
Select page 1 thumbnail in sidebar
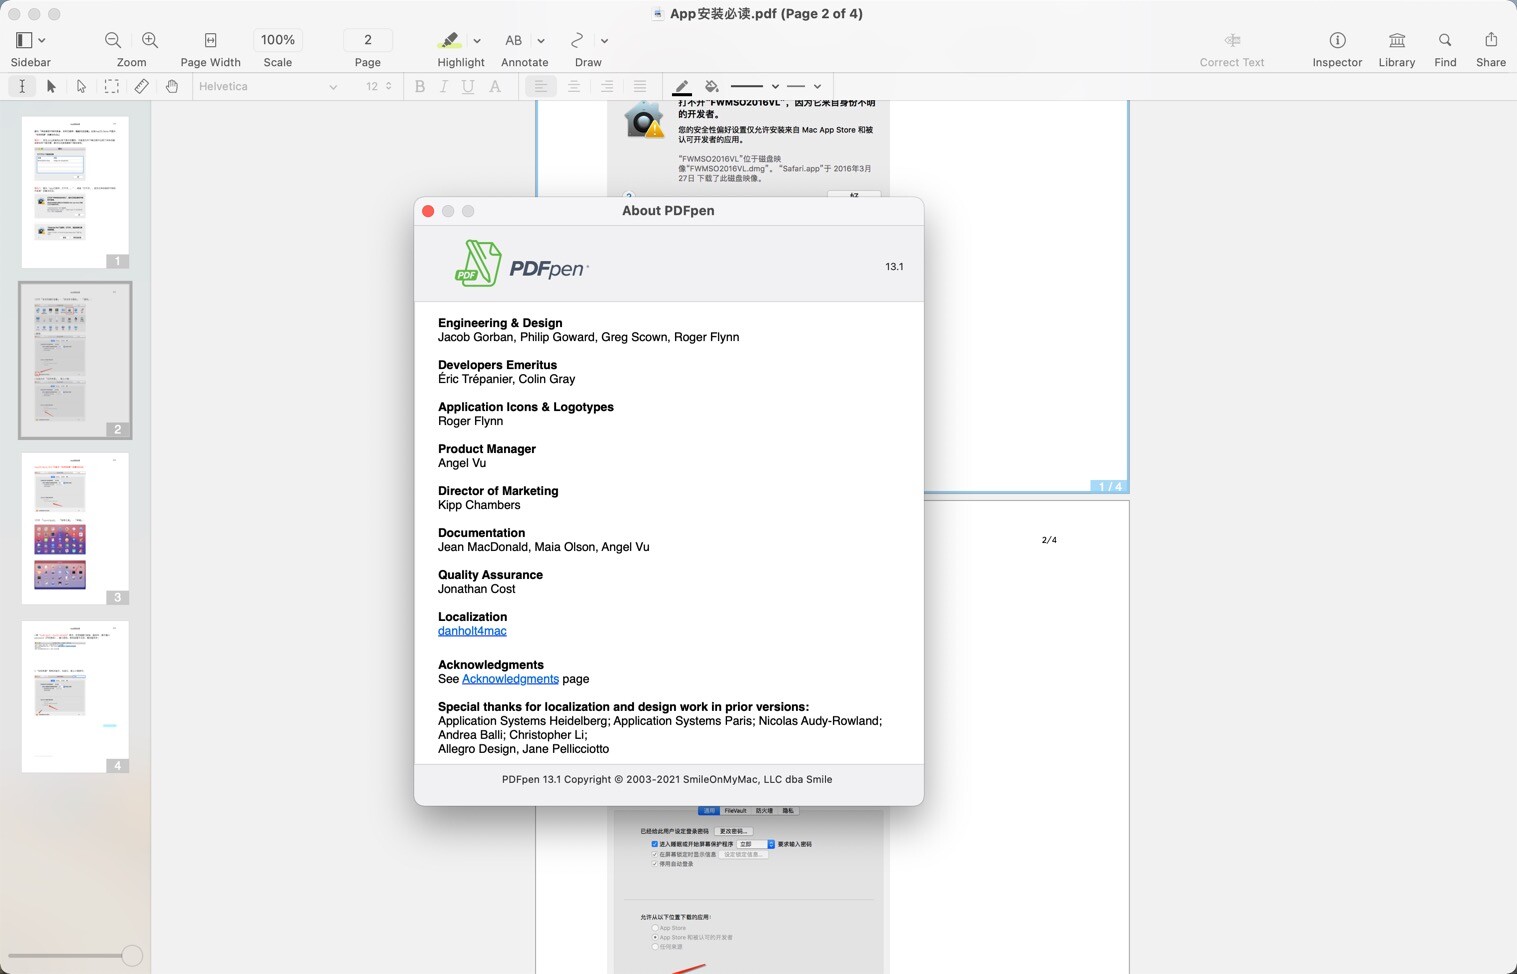tap(75, 192)
